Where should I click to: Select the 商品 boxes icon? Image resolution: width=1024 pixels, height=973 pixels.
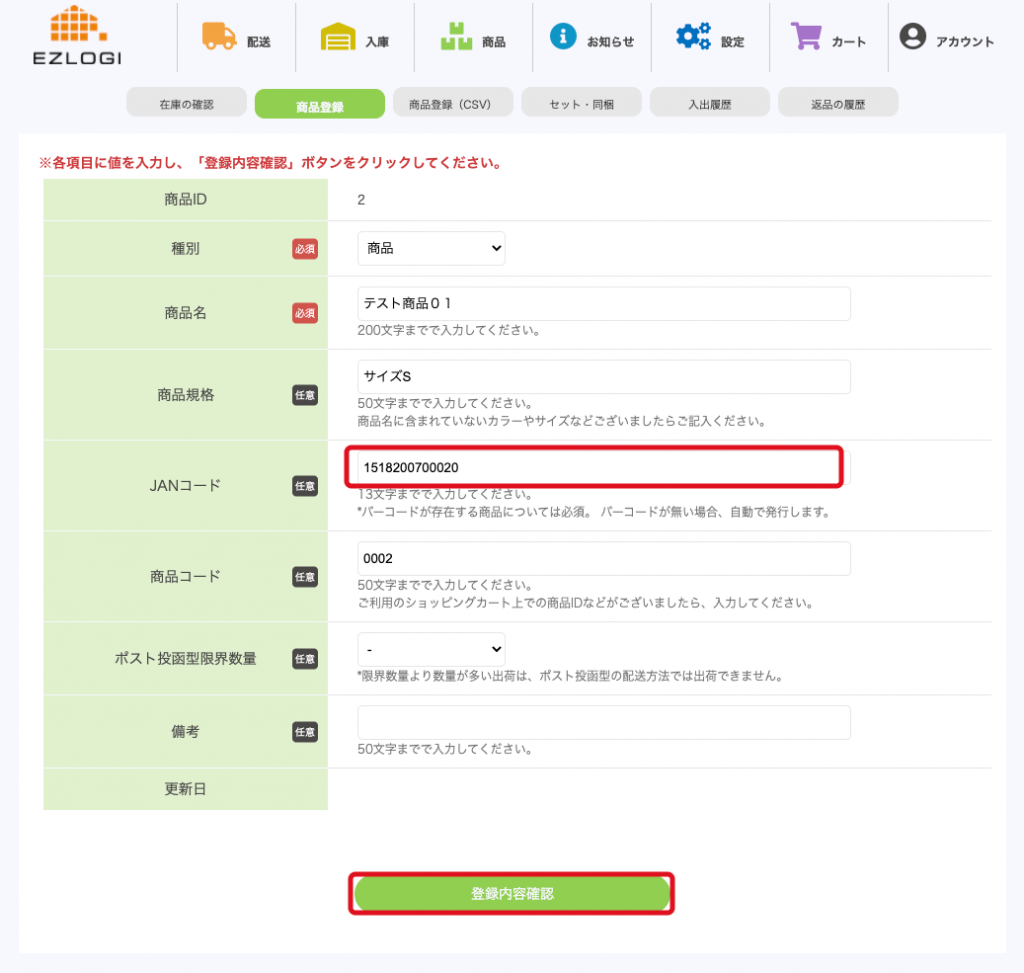(456, 37)
